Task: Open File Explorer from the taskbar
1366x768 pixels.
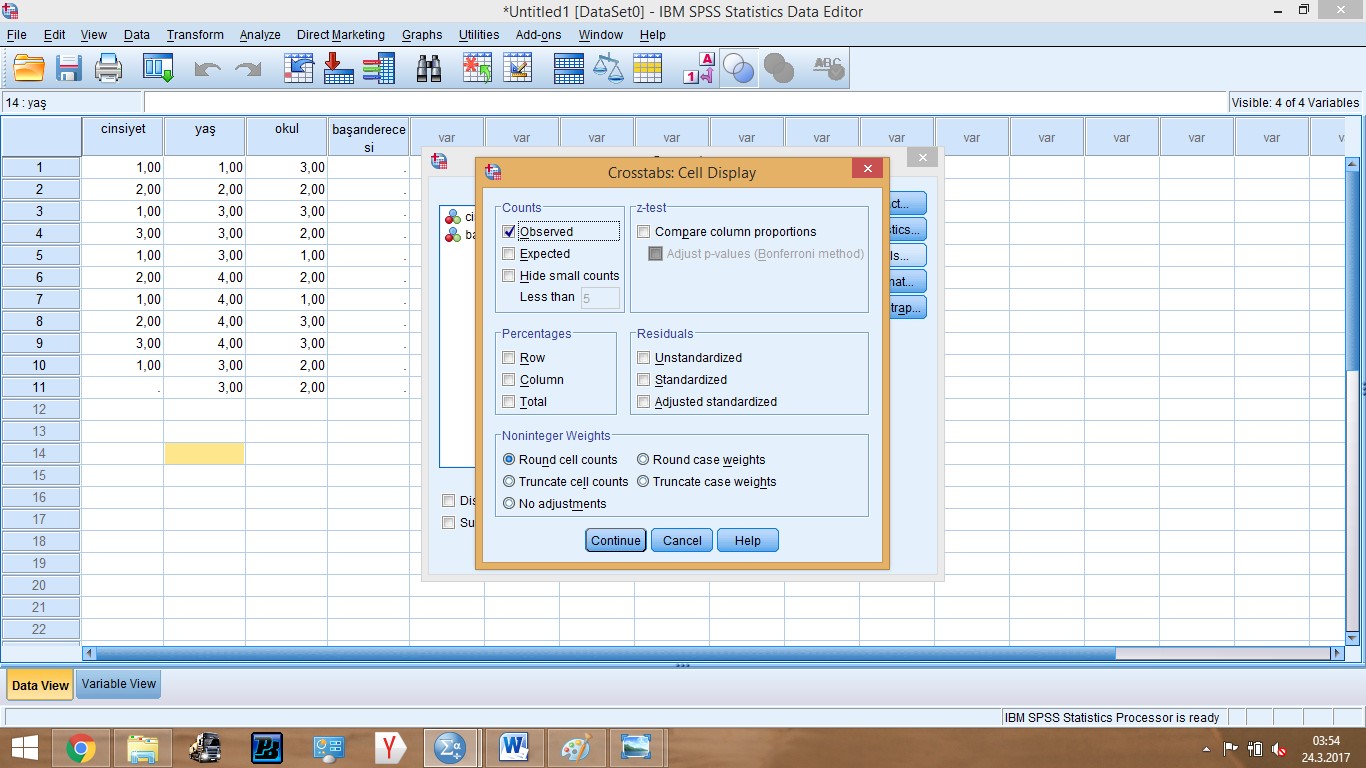Action: pos(143,747)
